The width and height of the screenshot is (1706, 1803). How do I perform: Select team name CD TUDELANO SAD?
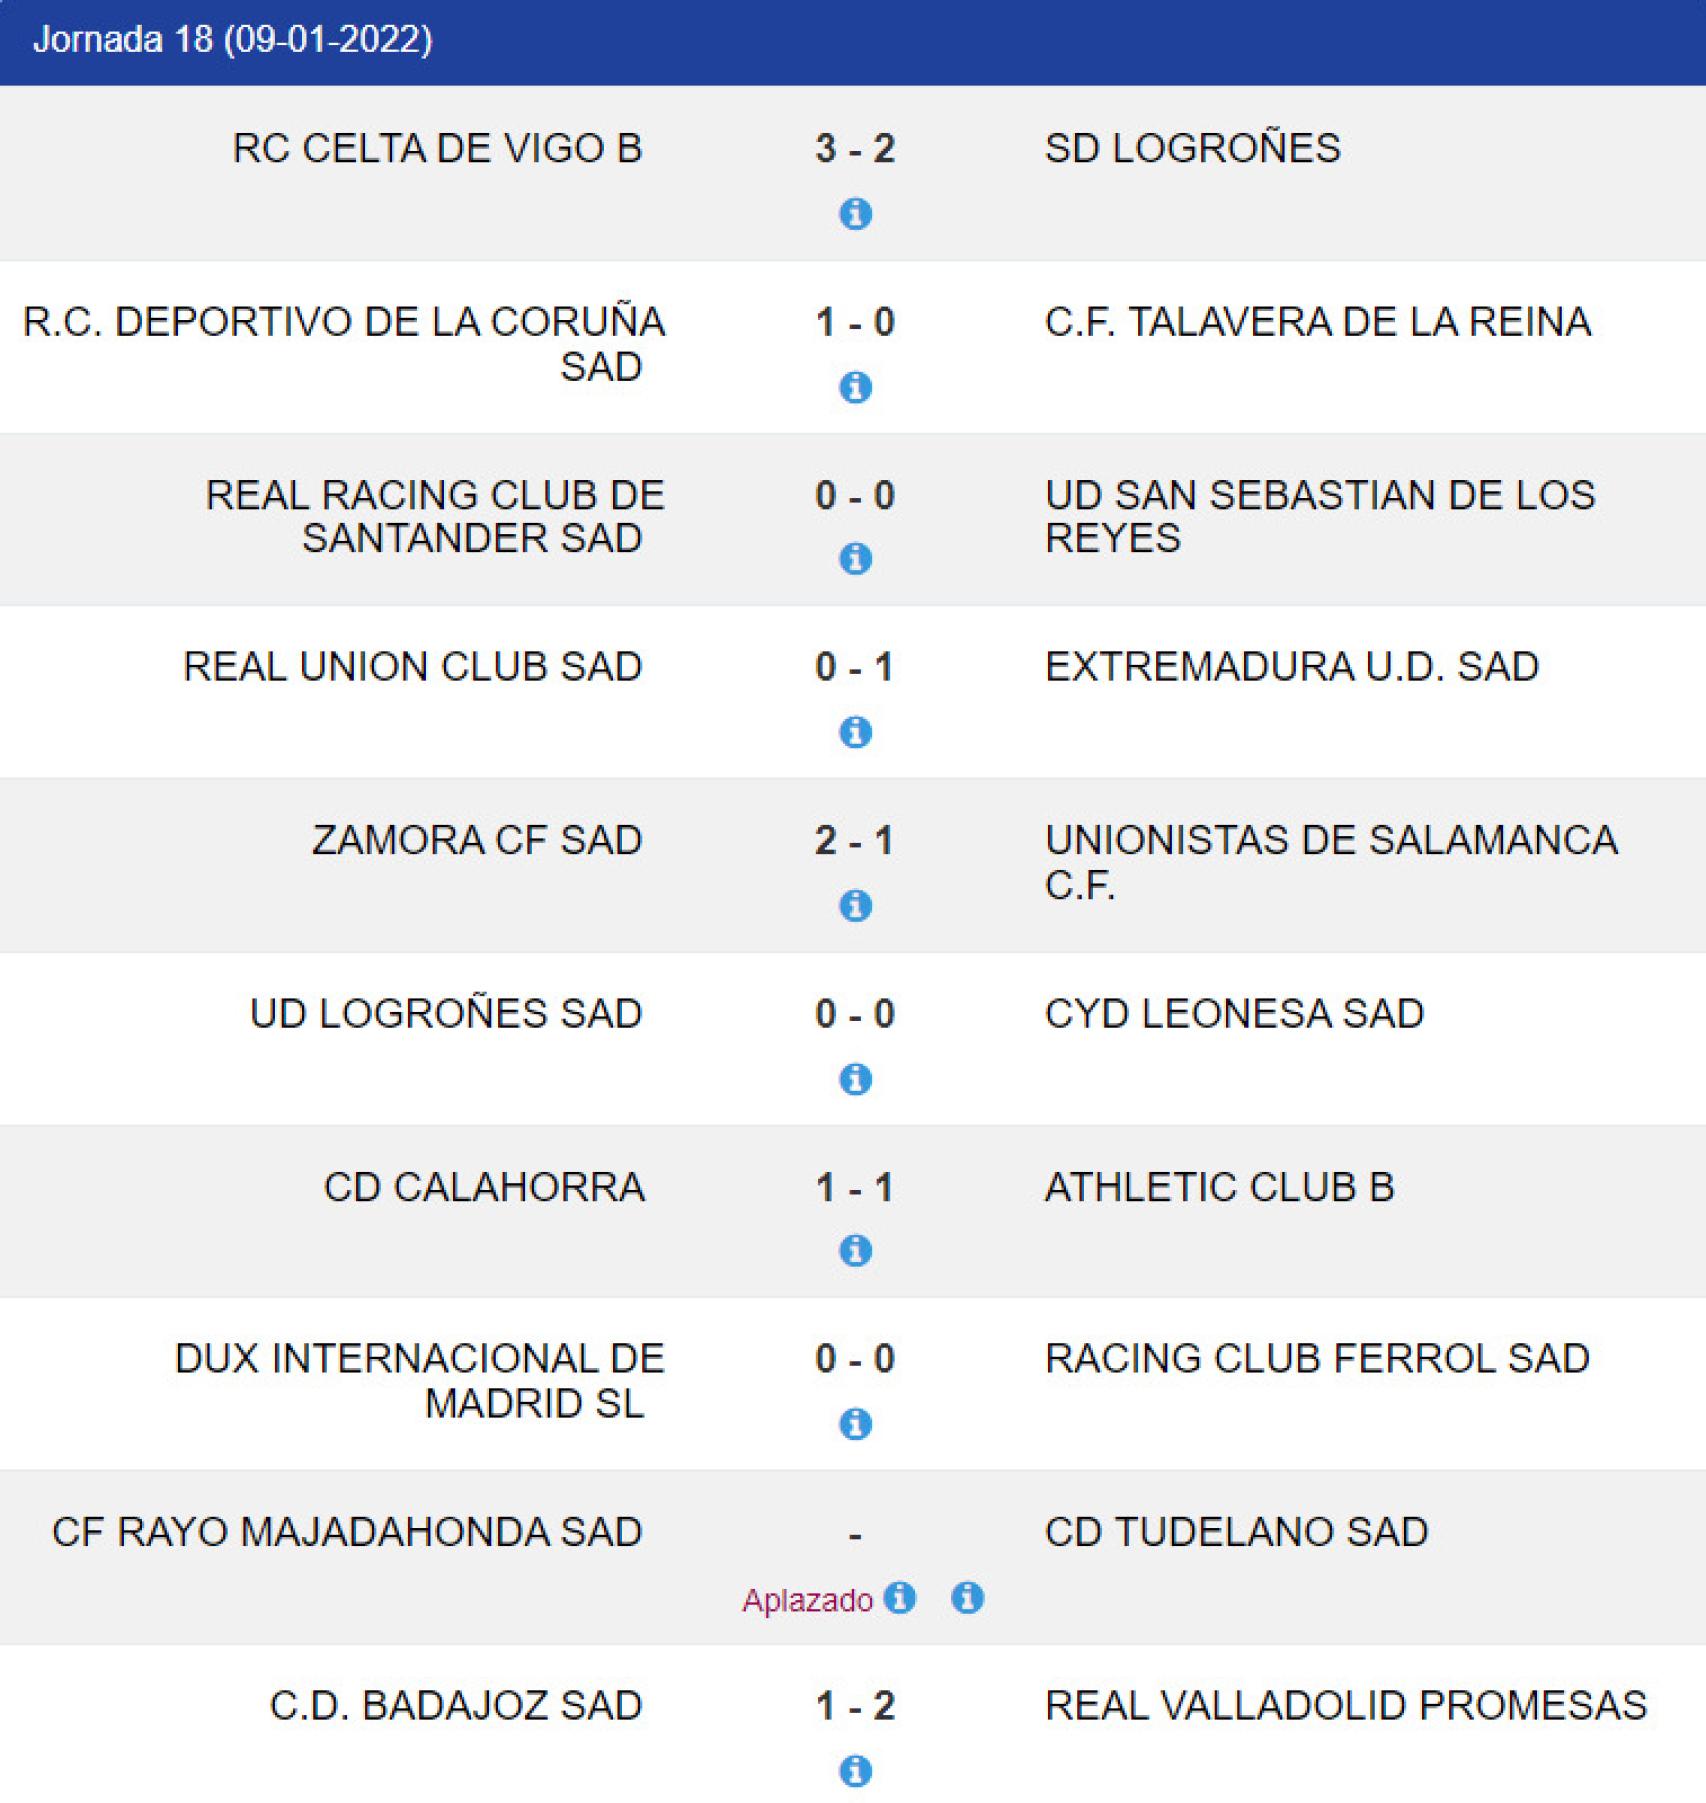point(1236,1532)
